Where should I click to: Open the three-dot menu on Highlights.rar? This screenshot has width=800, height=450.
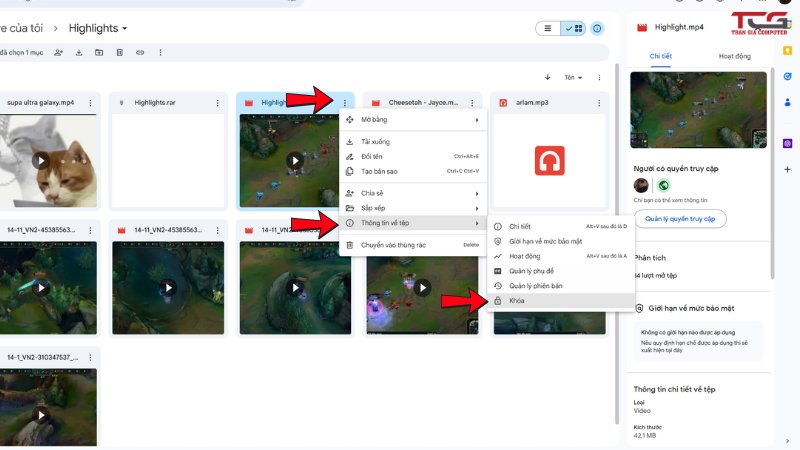(x=217, y=103)
